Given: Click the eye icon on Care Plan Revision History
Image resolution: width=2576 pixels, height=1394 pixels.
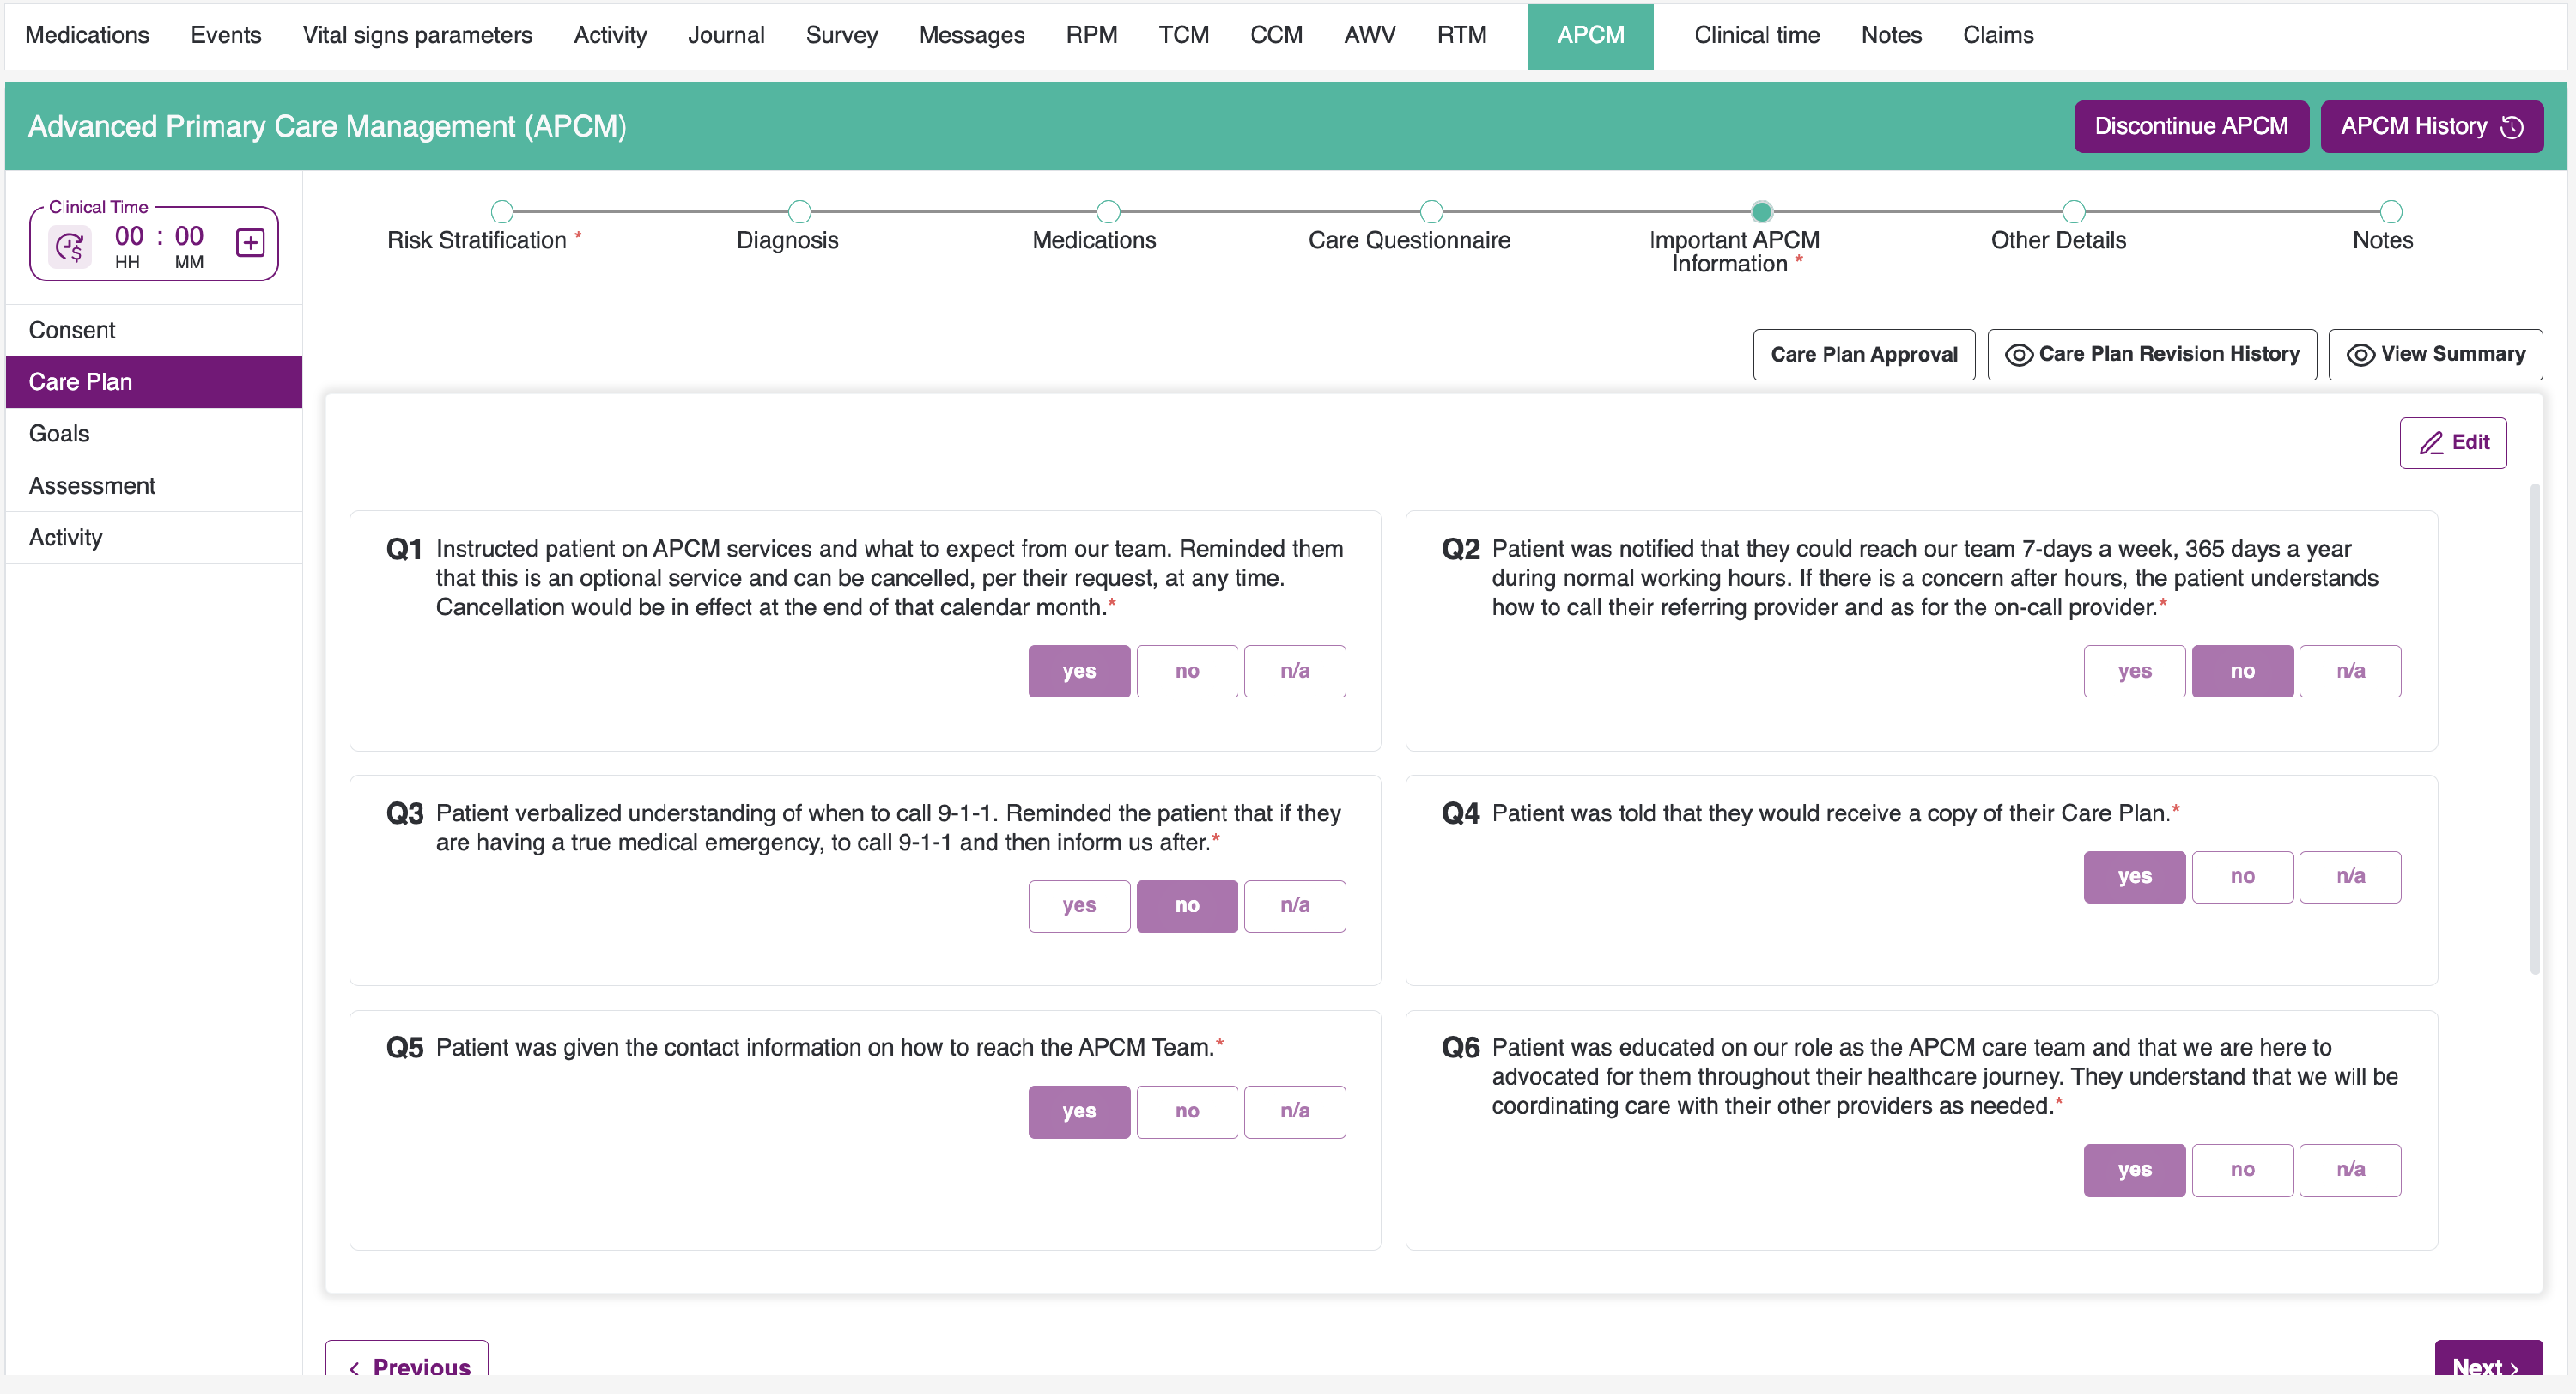Looking at the screenshot, I should 2018,355.
